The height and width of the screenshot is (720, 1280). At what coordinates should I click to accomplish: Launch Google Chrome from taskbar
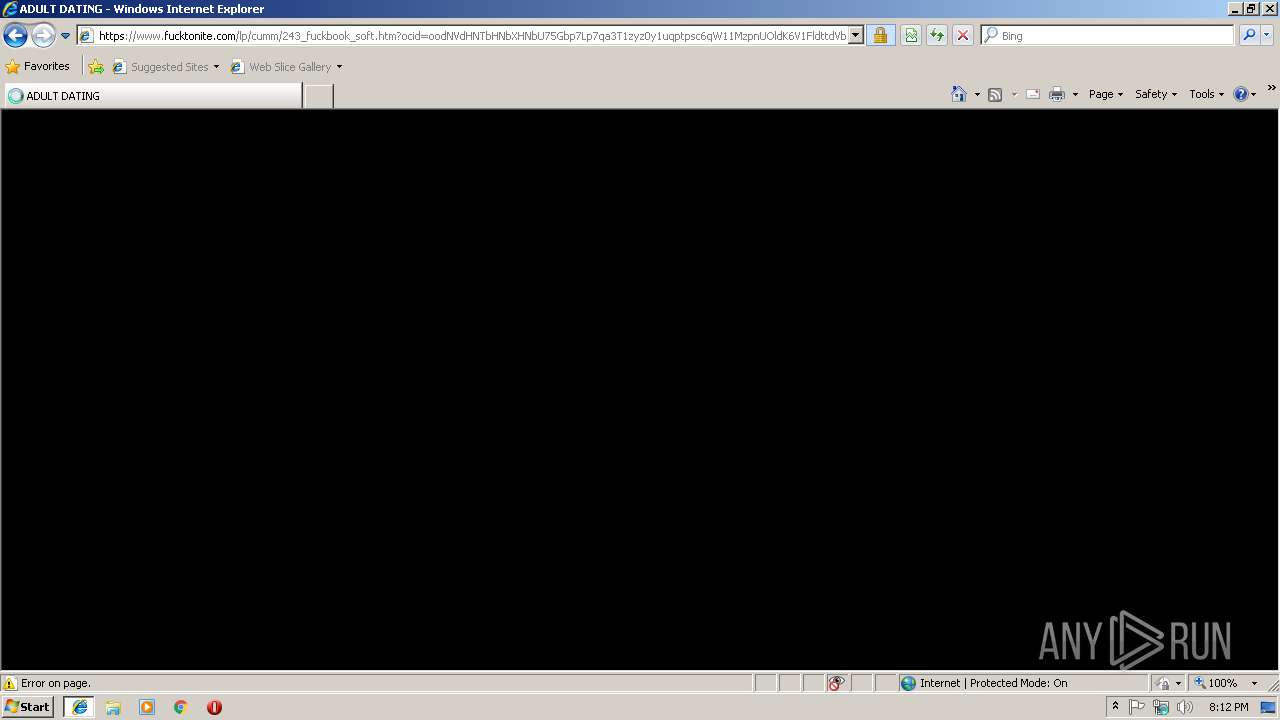[181, 707]
